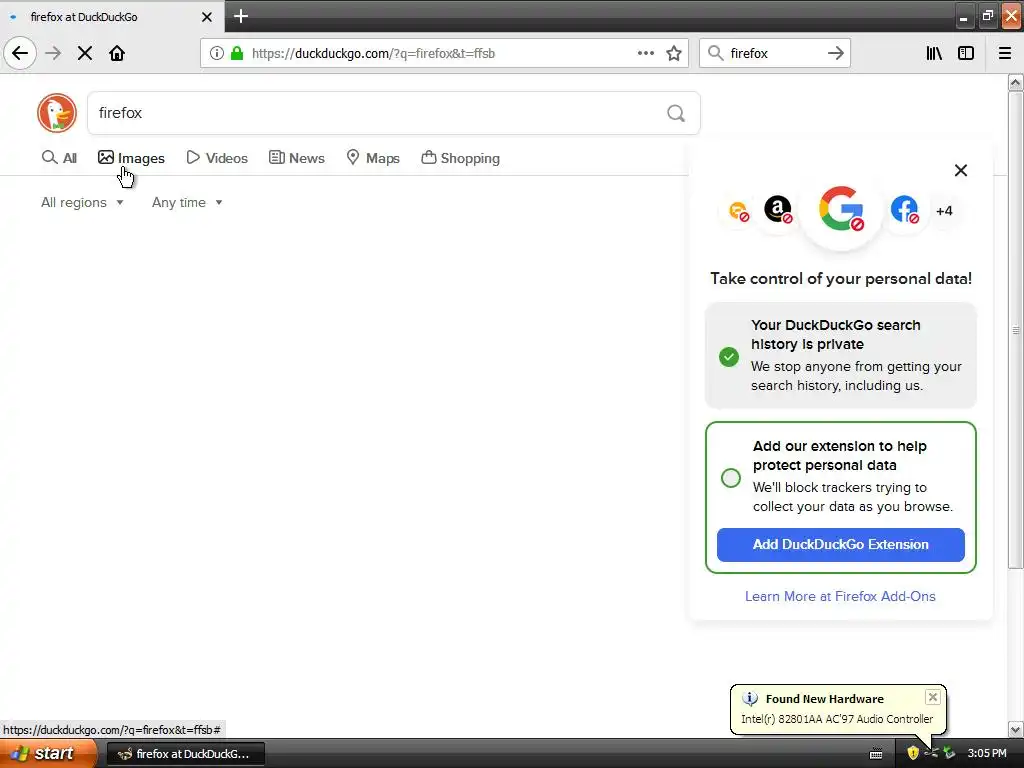This screenshot has width=1024, height=768.
Task: Click the page scrollbar down arrow
Action: pyautogui.click(x=1016, y=729)
